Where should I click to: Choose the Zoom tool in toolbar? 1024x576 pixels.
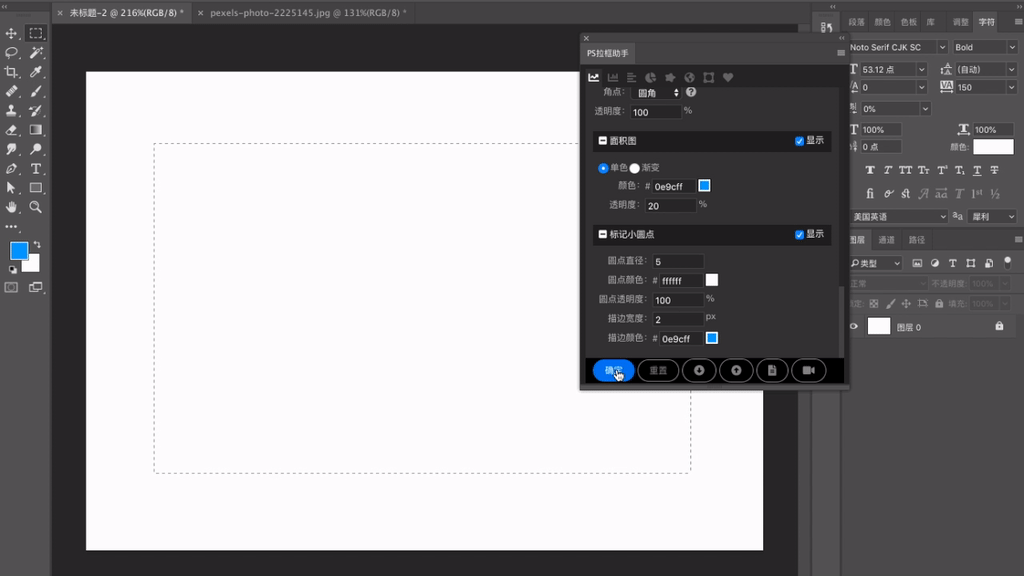(36, 207)
